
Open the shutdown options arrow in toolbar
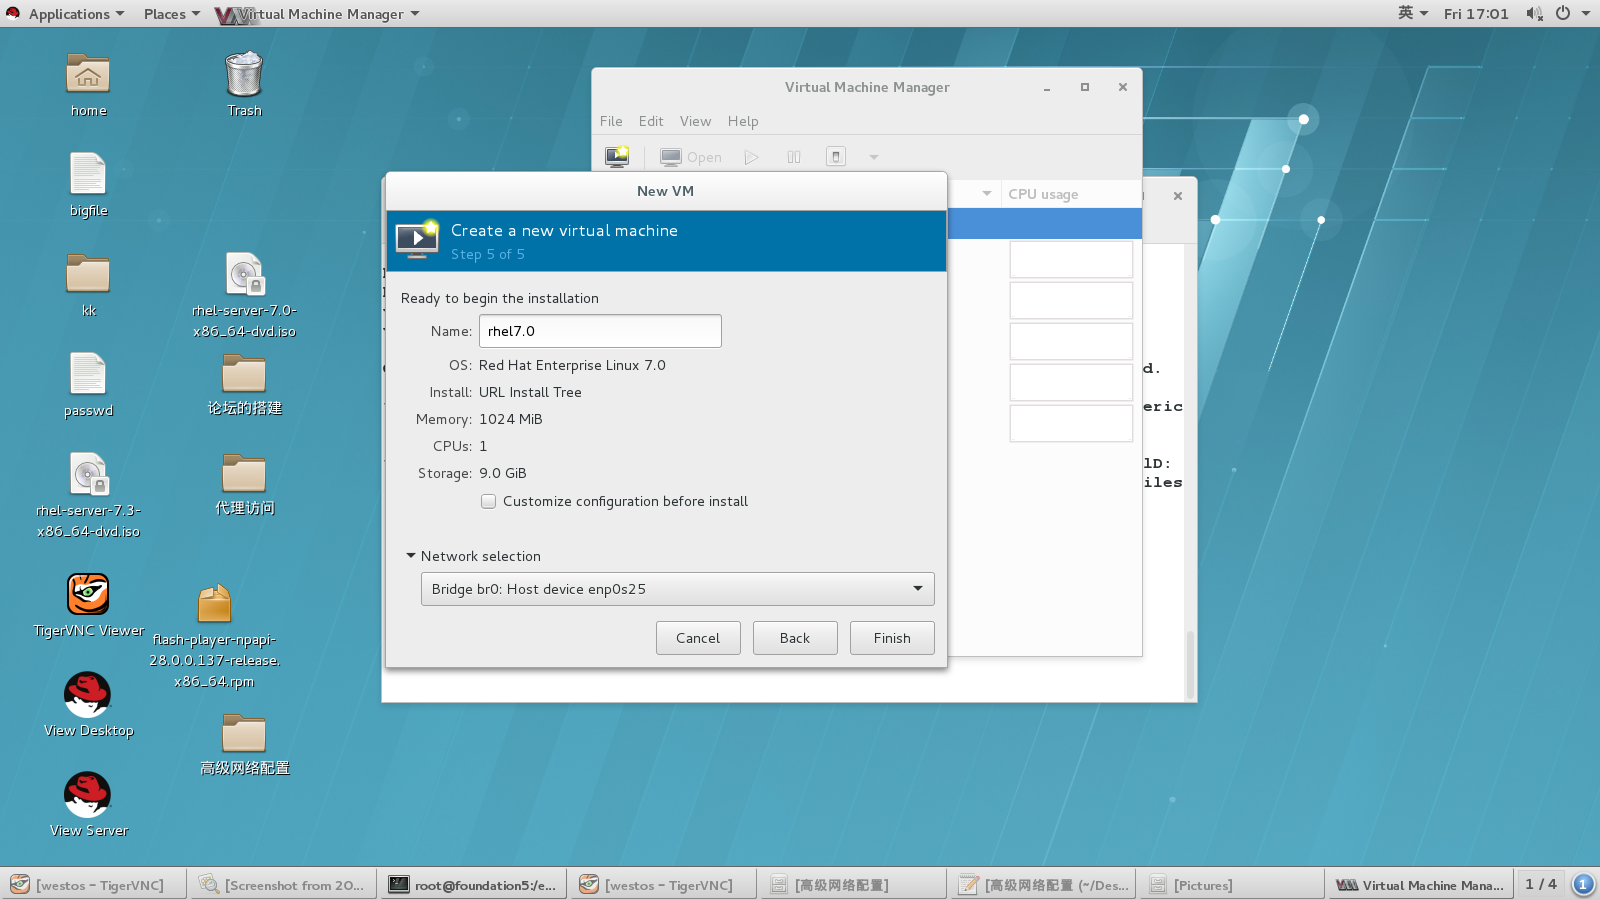click(x=874, y=157)
